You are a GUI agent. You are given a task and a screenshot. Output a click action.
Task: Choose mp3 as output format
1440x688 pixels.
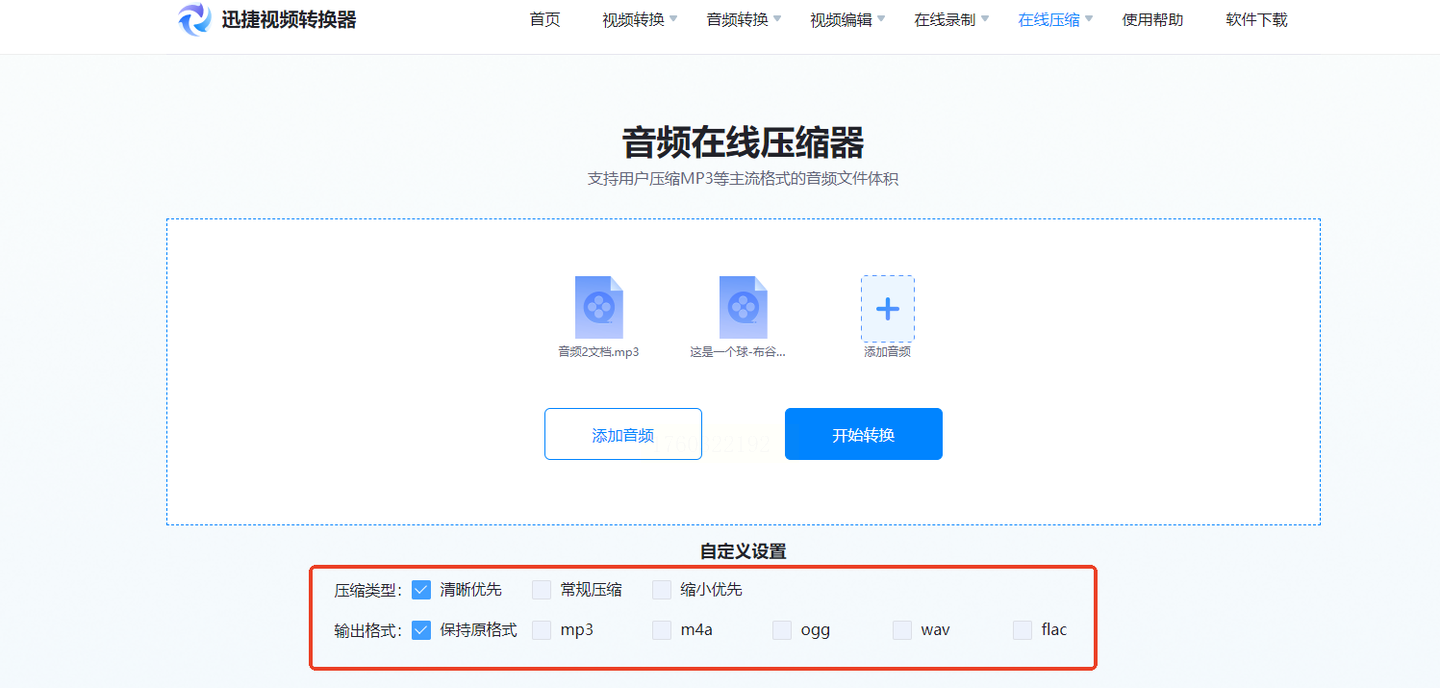click(542, 630)
